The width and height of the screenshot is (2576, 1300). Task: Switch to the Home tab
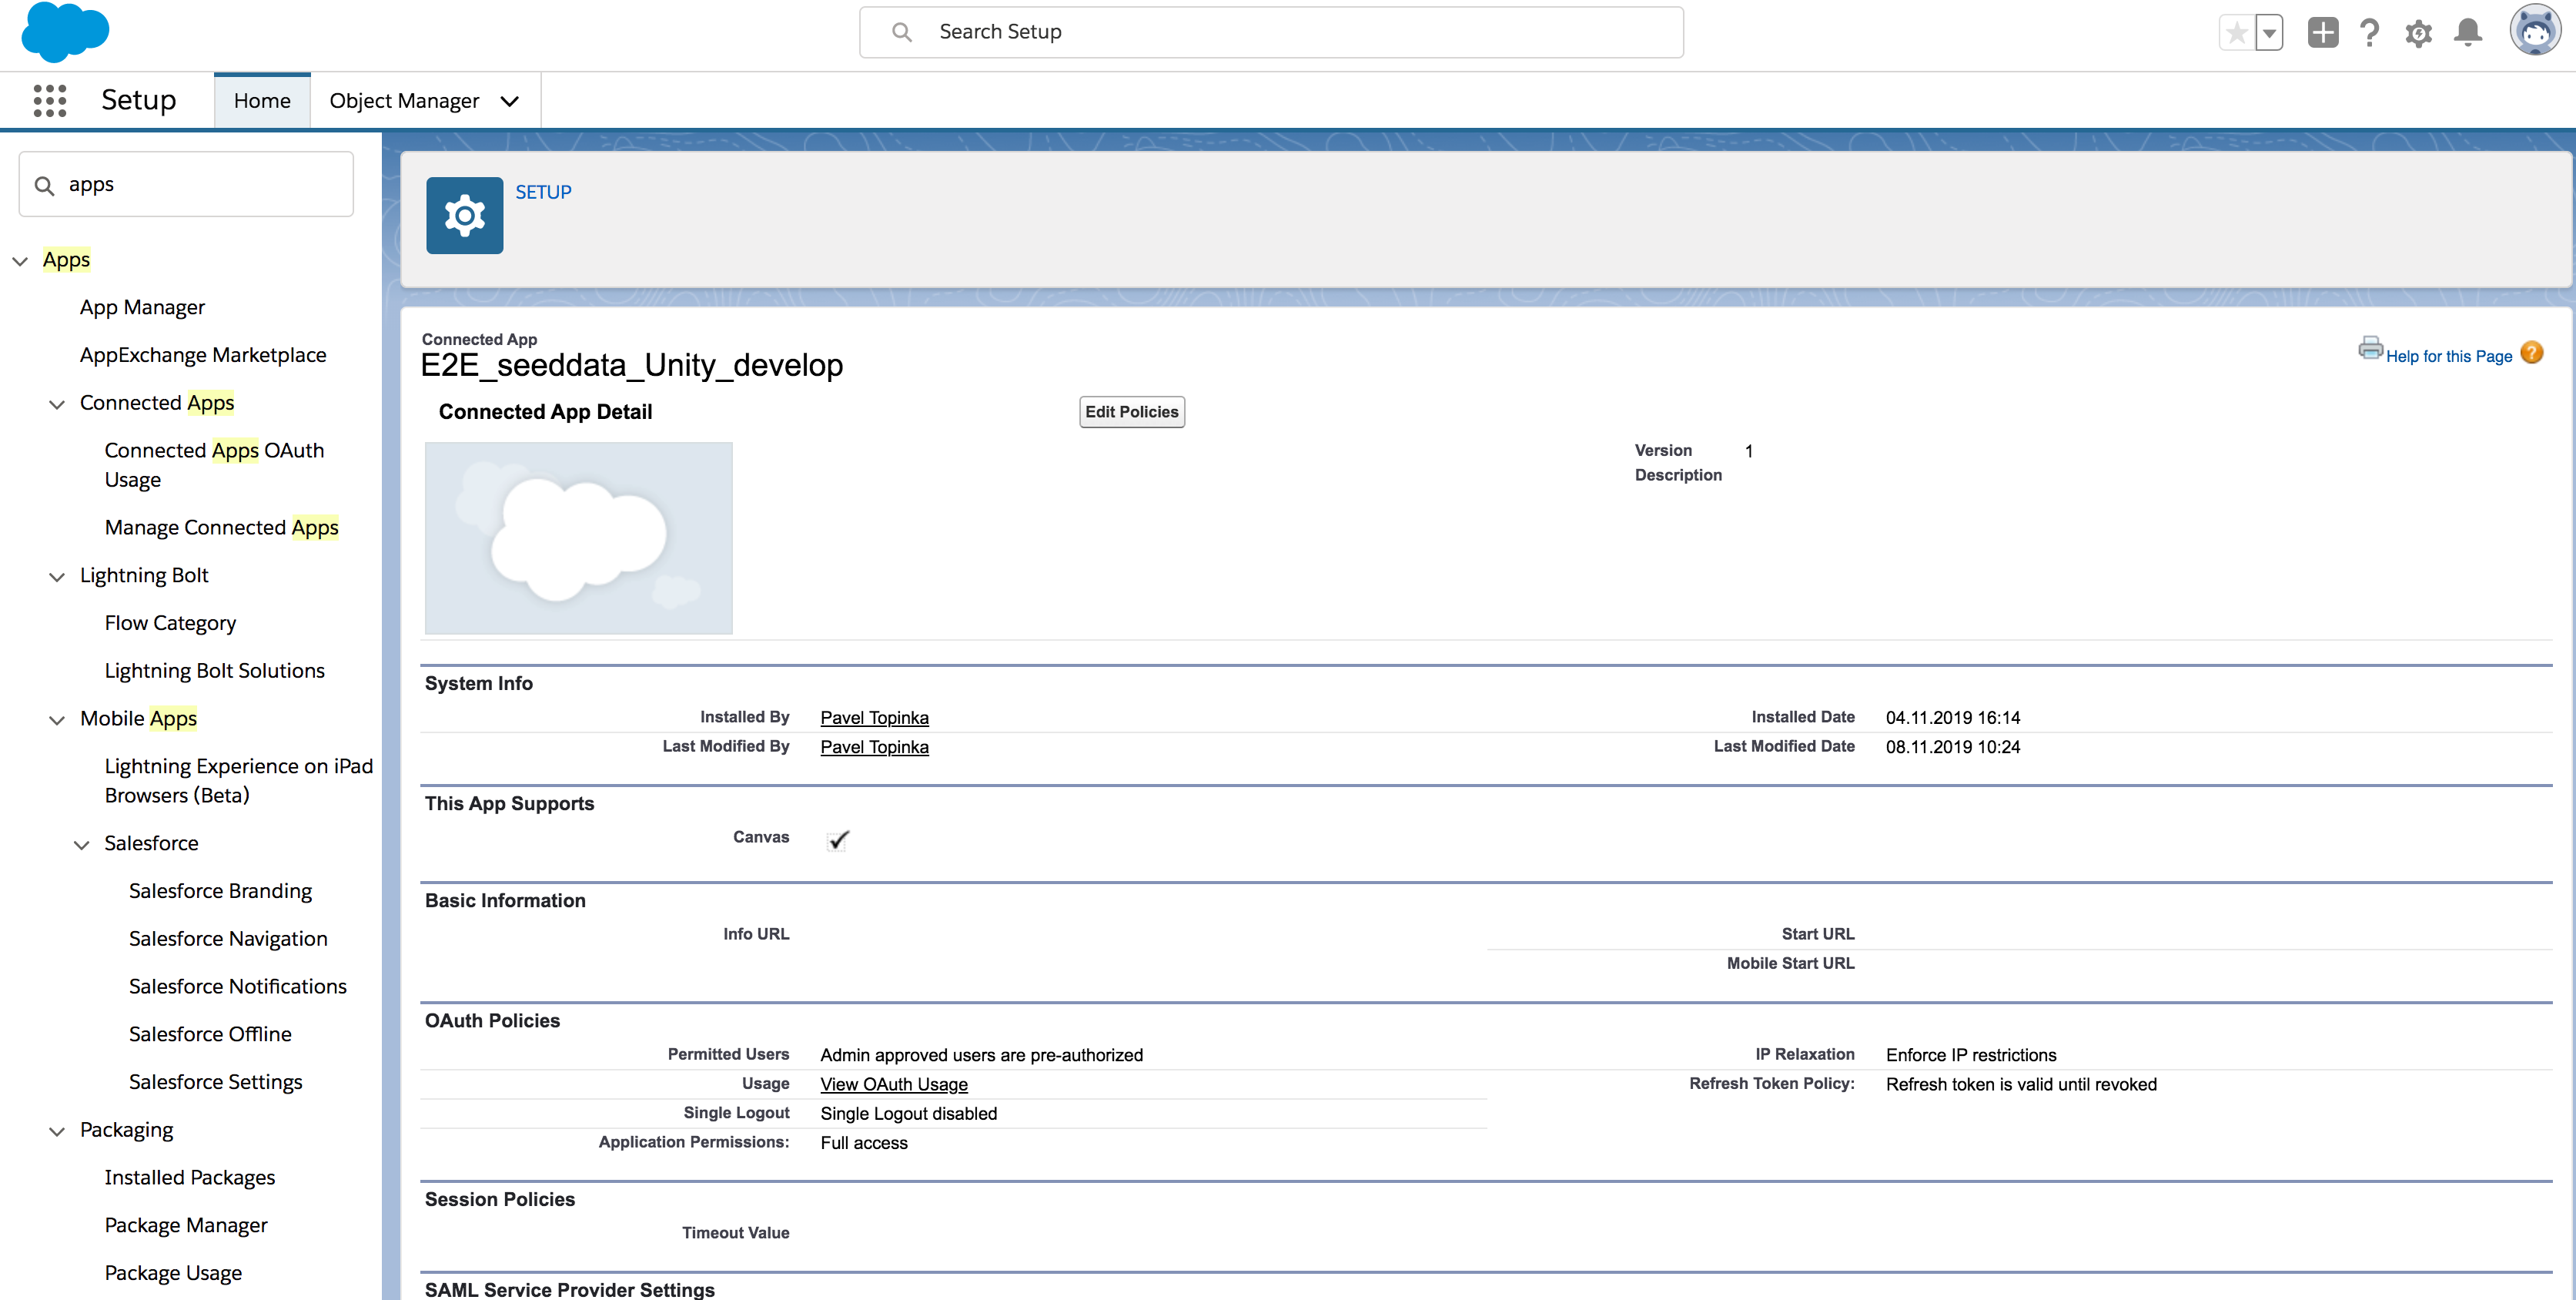pos(262,101)
